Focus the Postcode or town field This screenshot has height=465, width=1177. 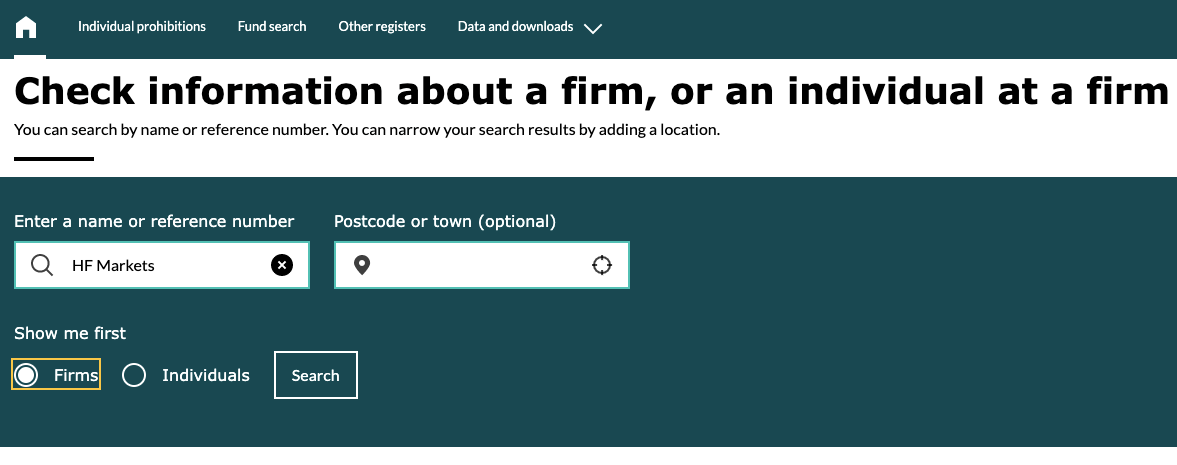tap(482, 265)
